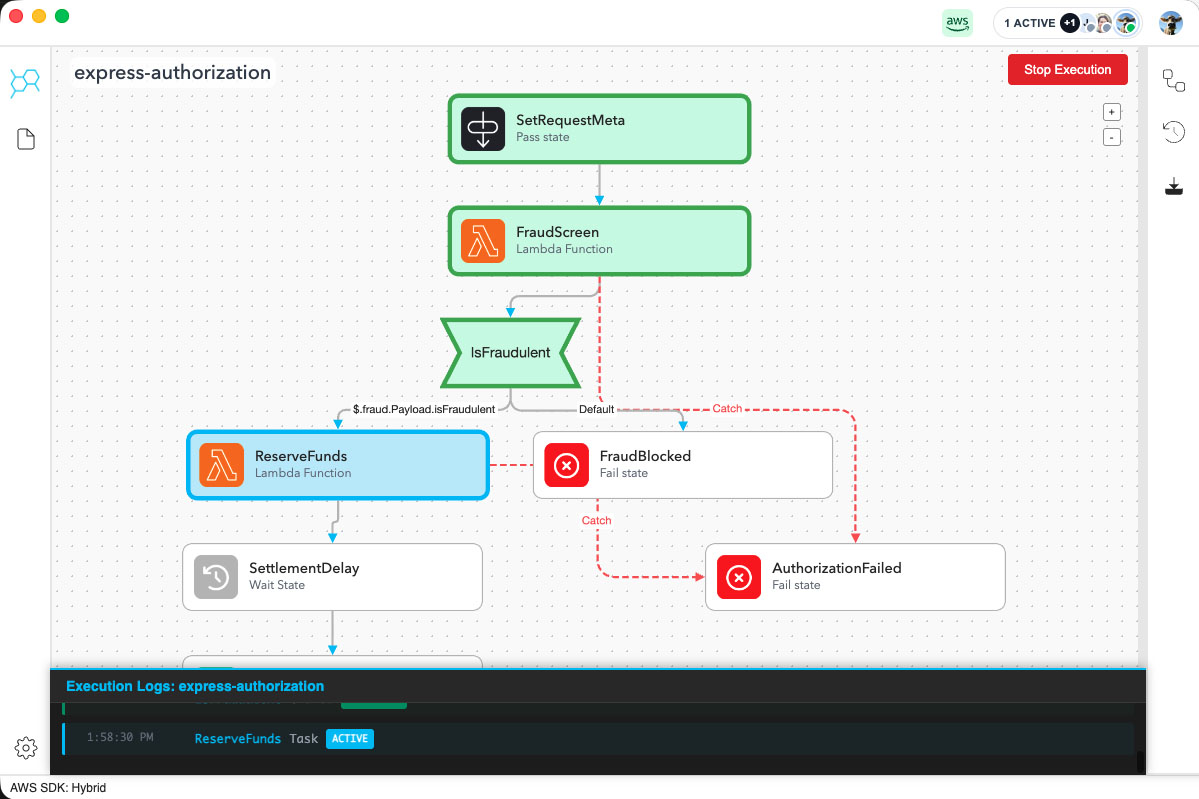
Task: Click the Default edge label
Action: [x=596, y=409]
